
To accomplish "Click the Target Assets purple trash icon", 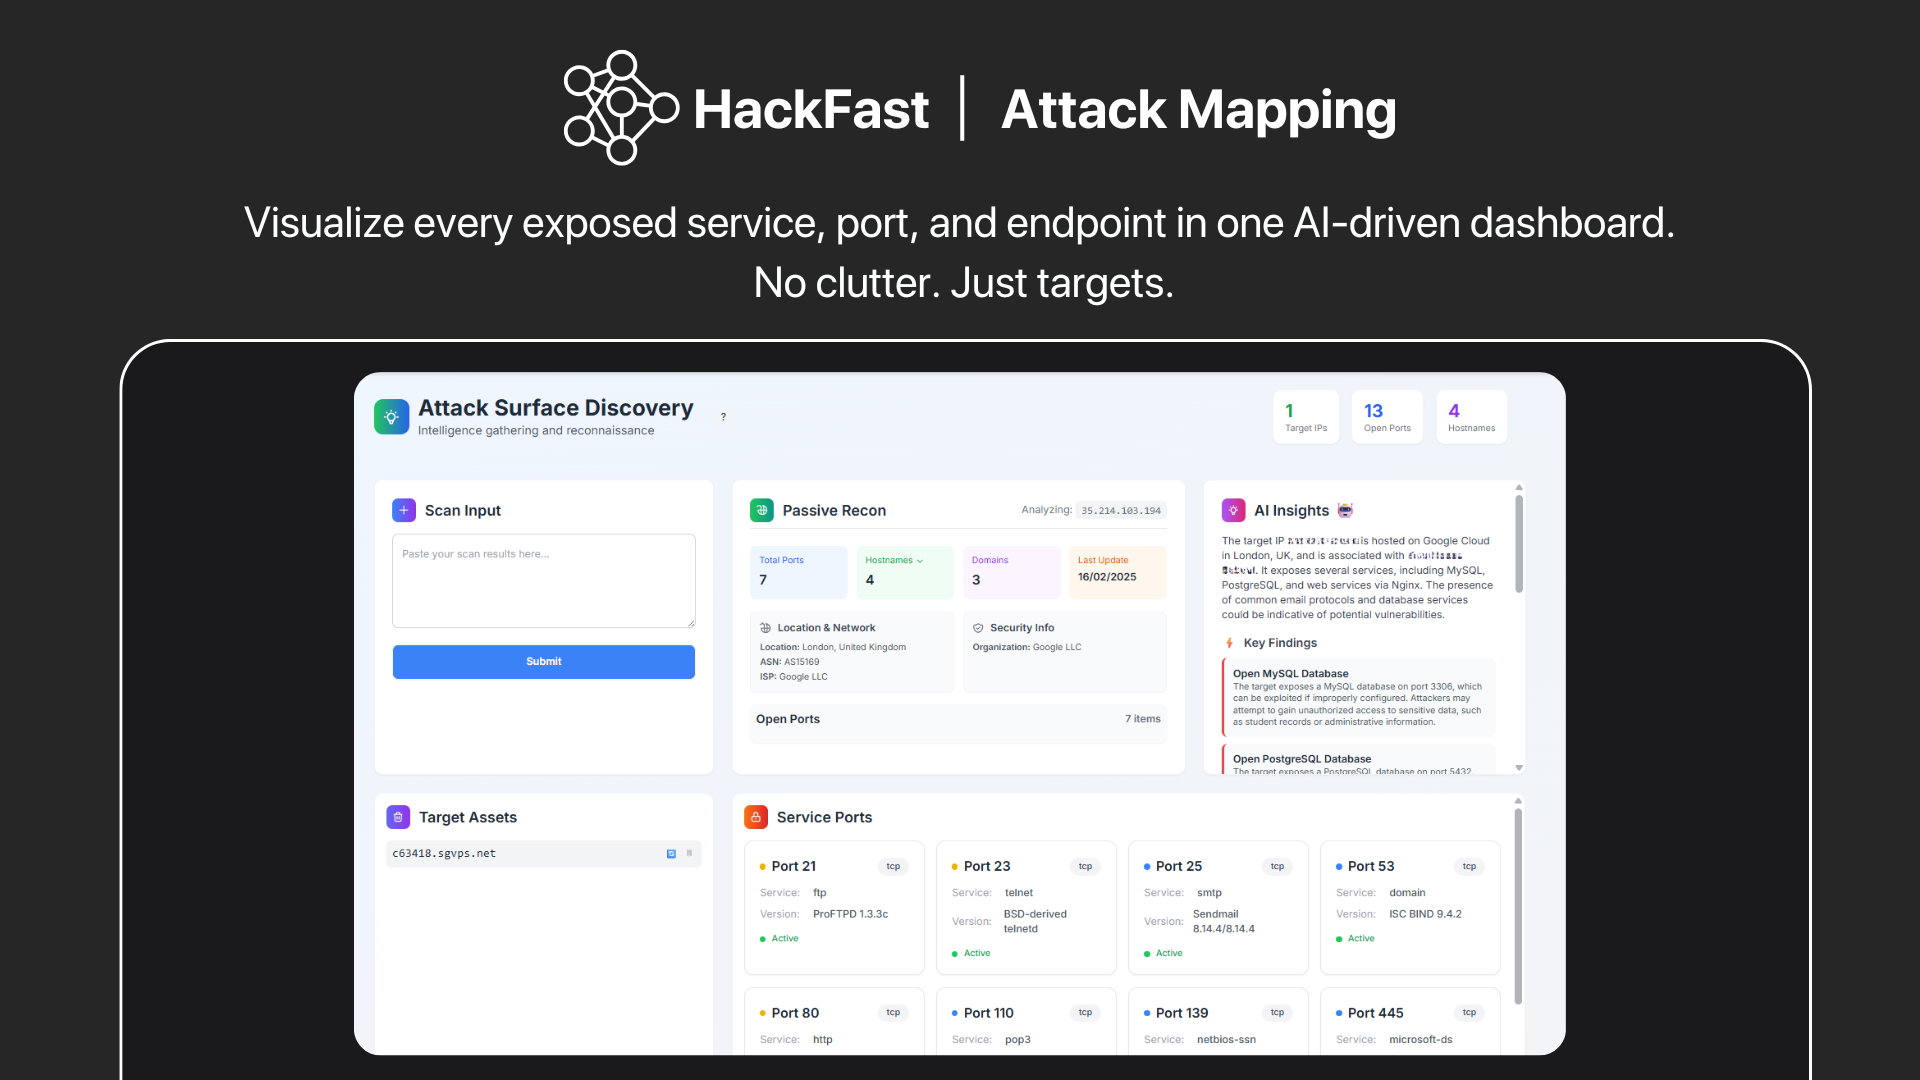I will [x=398, y=817].
